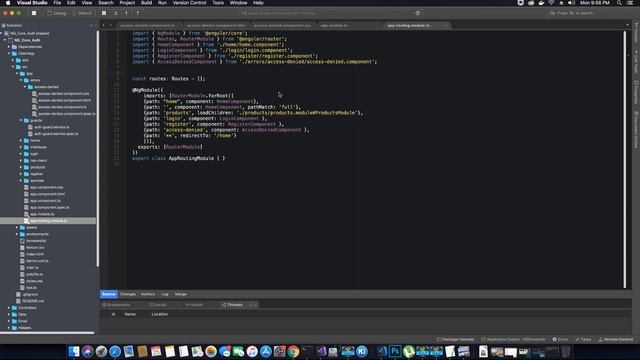
Task: Expand the Controllers folder
Action: 9,308
